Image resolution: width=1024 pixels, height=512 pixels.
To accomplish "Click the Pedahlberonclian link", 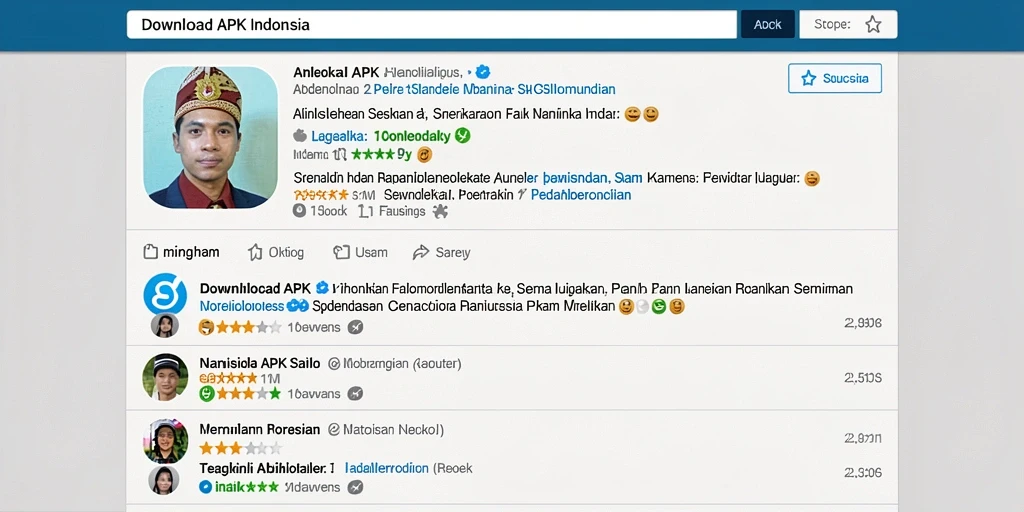I will click(581, 195).
